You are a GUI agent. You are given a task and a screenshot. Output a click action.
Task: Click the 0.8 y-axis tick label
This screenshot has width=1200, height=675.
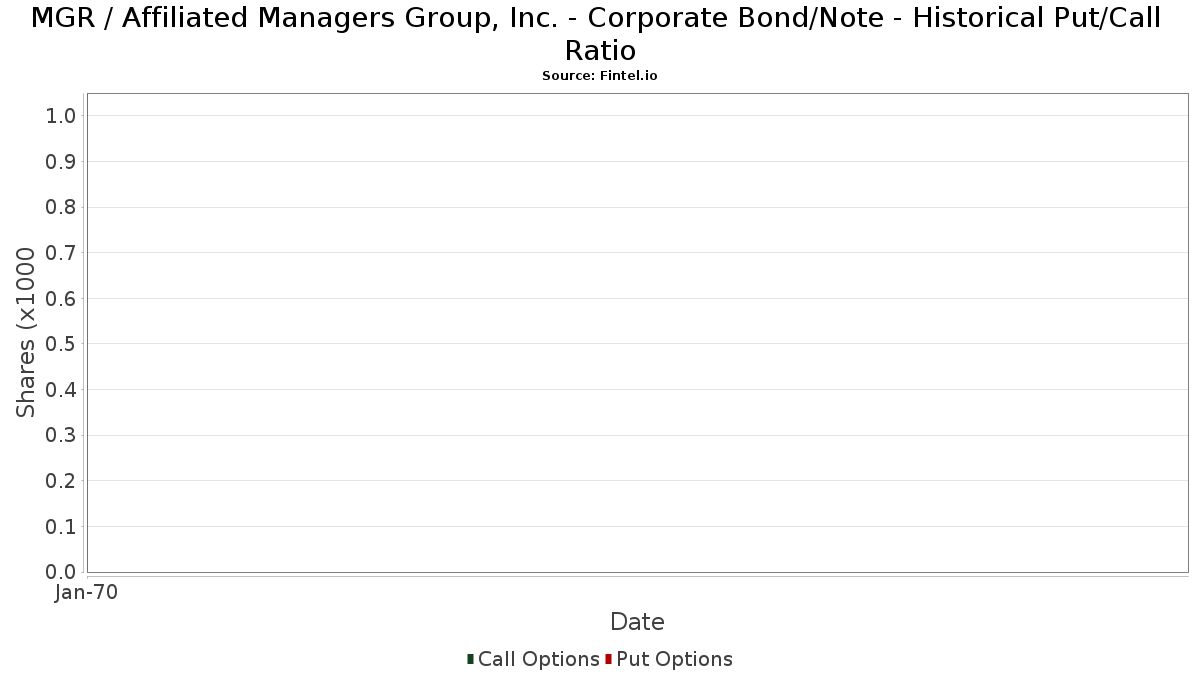pos(61,207)
